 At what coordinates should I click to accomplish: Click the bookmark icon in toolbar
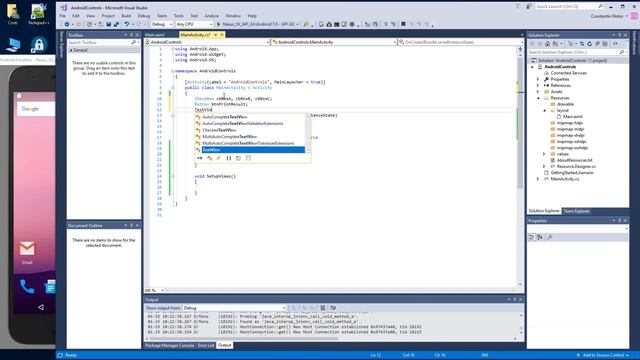[x=403, y=24]
